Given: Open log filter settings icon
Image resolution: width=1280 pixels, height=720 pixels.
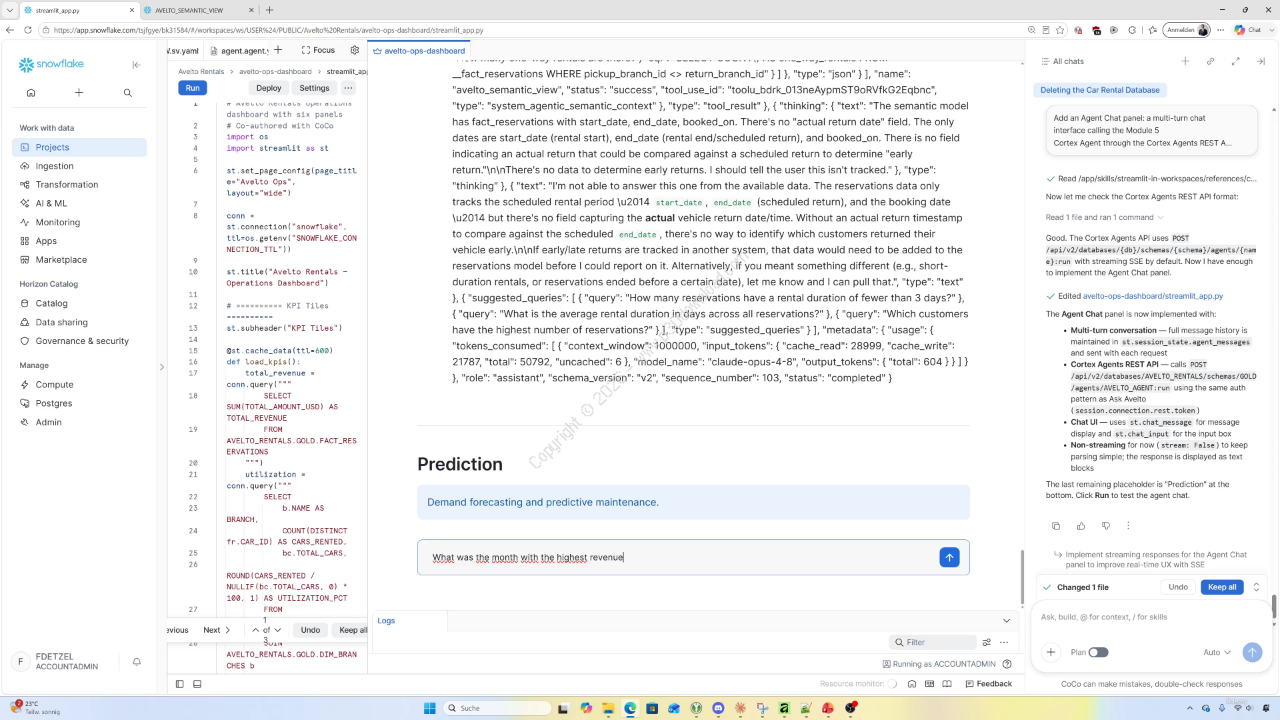Looking at the screenshot, I should click(987, 642).
